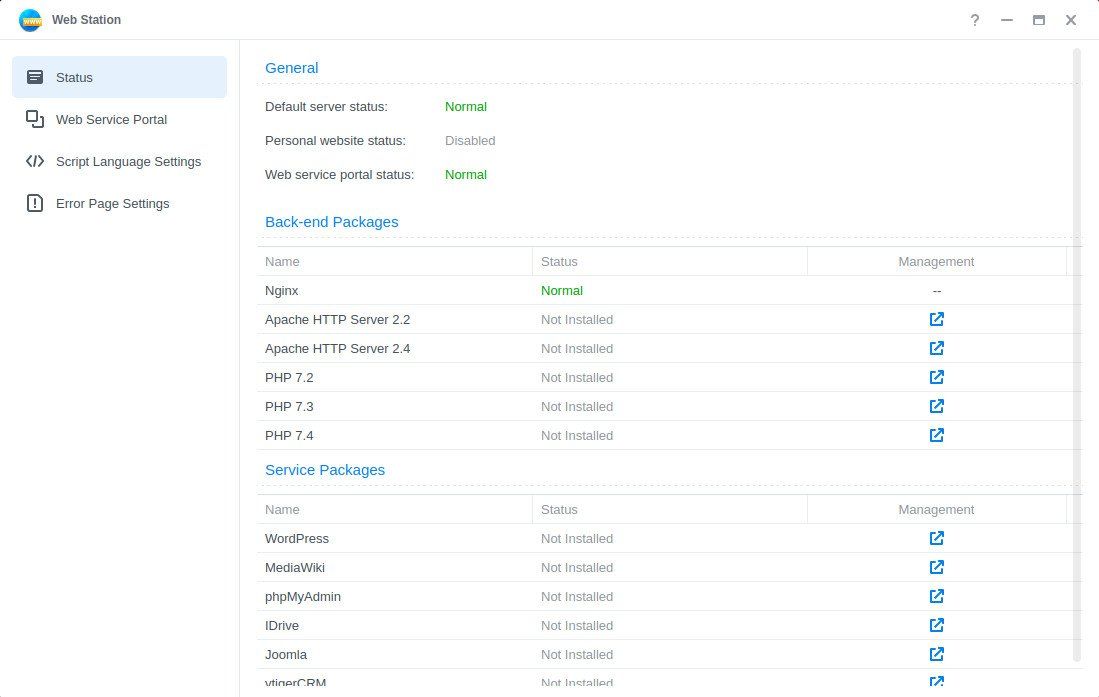Click the Web Station app icon

[30, 20]
